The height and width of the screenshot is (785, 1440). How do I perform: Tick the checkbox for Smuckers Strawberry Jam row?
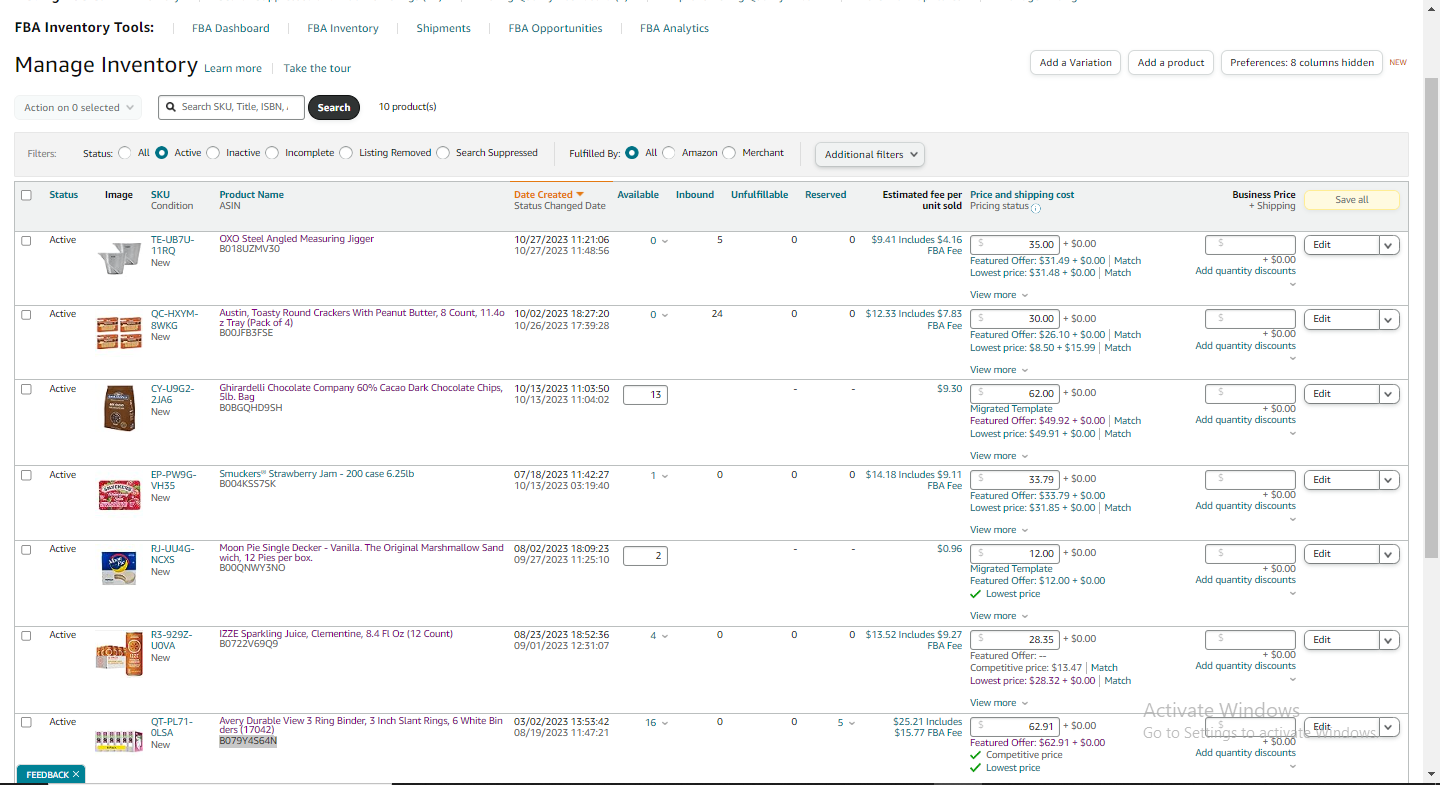coord(26,475)
